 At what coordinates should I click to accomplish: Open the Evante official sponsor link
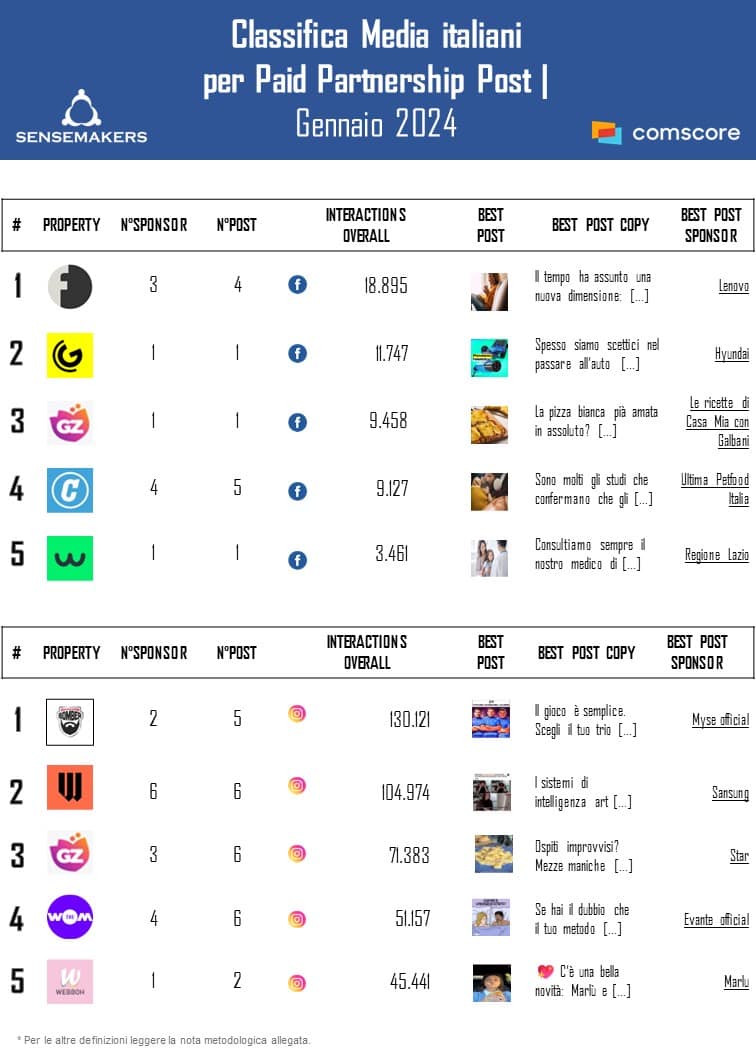click(x=716, y=920)
